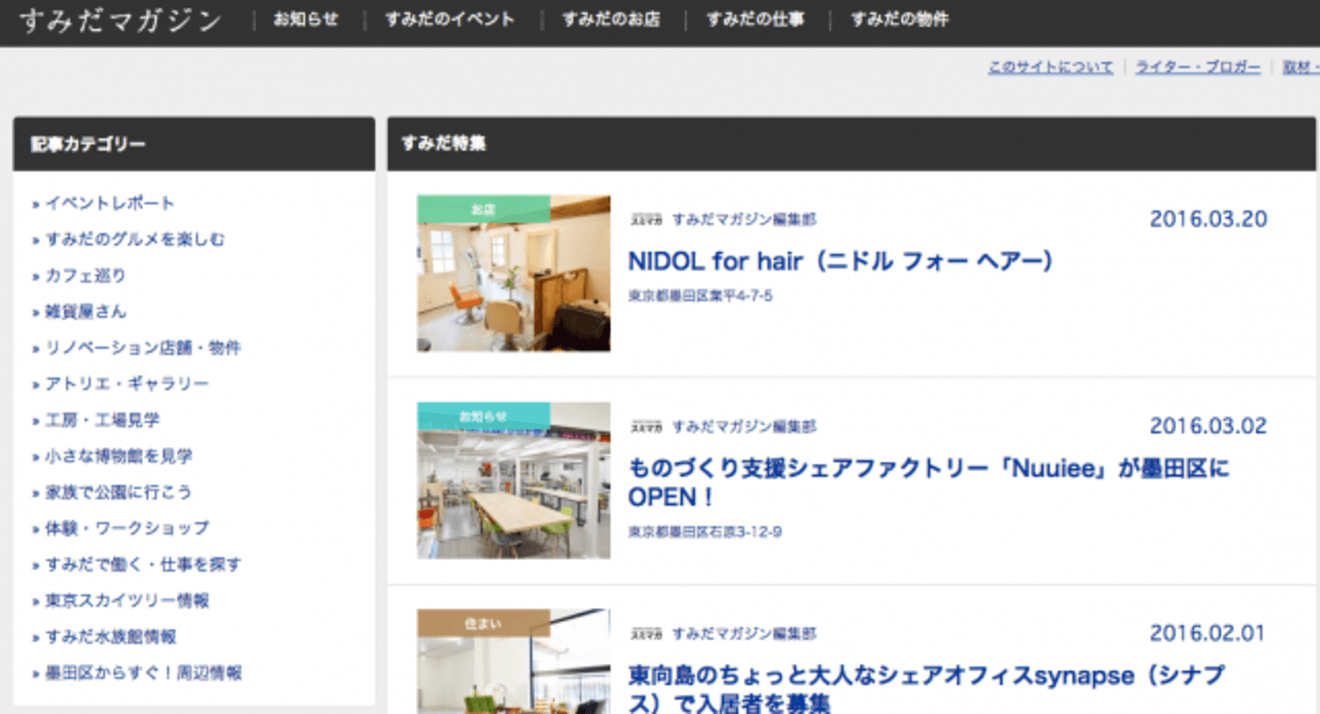
Task: Go to すみだのお店 in navigation
Action: (x=611, y=20)
